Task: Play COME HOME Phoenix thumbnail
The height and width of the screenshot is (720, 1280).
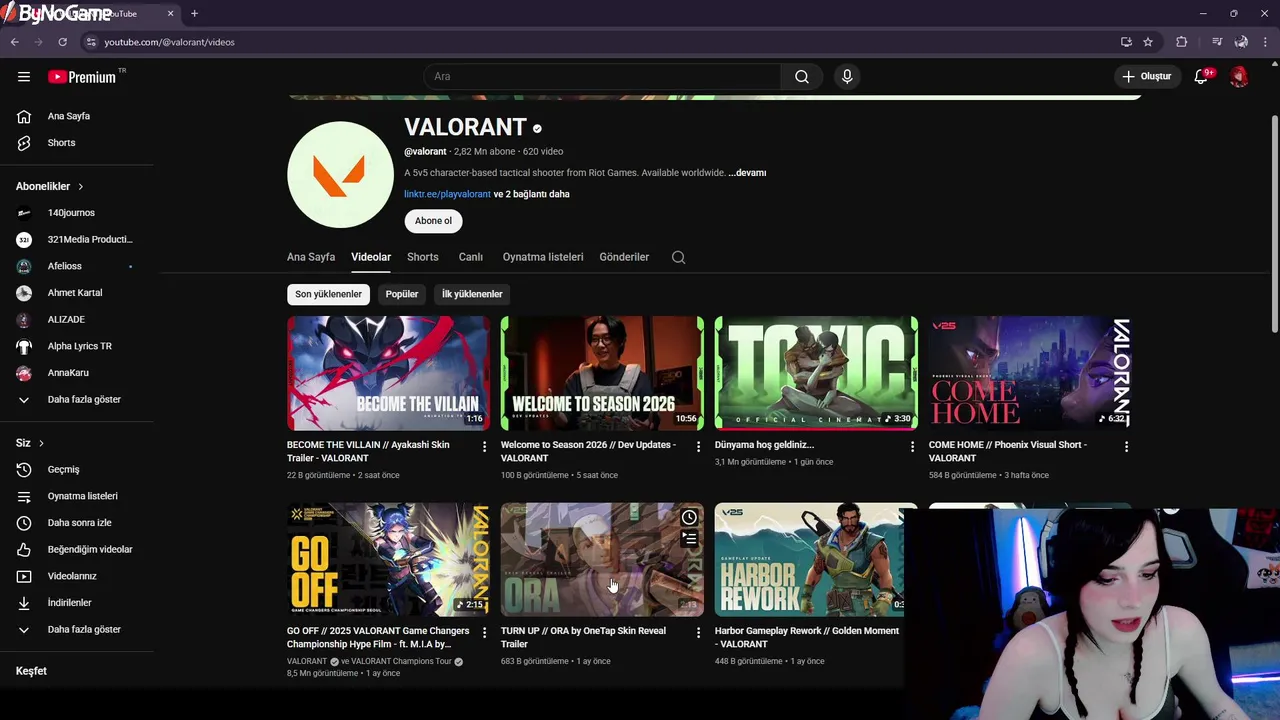Action: click(x=1030, y=373)
